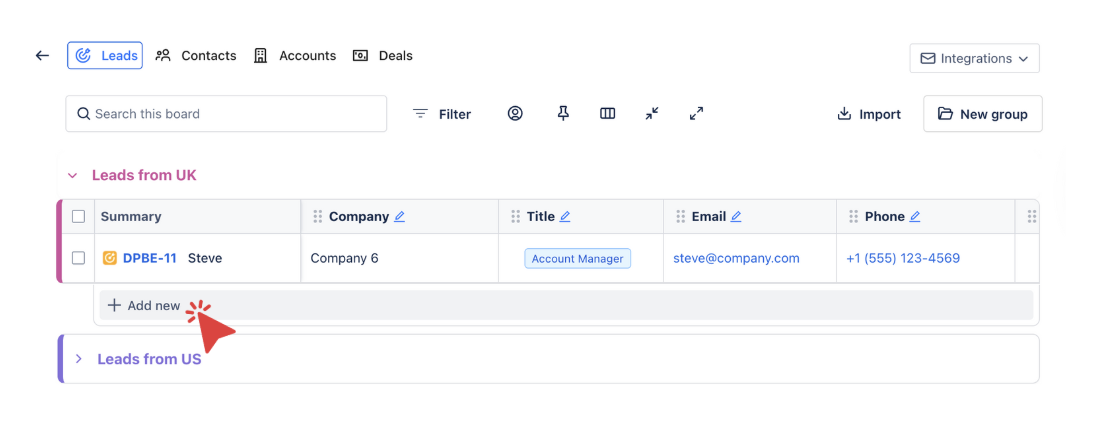Screen dimensions: 1106x422
Task: Click the Account Manager title tag
Action: [x=577, y=259]
